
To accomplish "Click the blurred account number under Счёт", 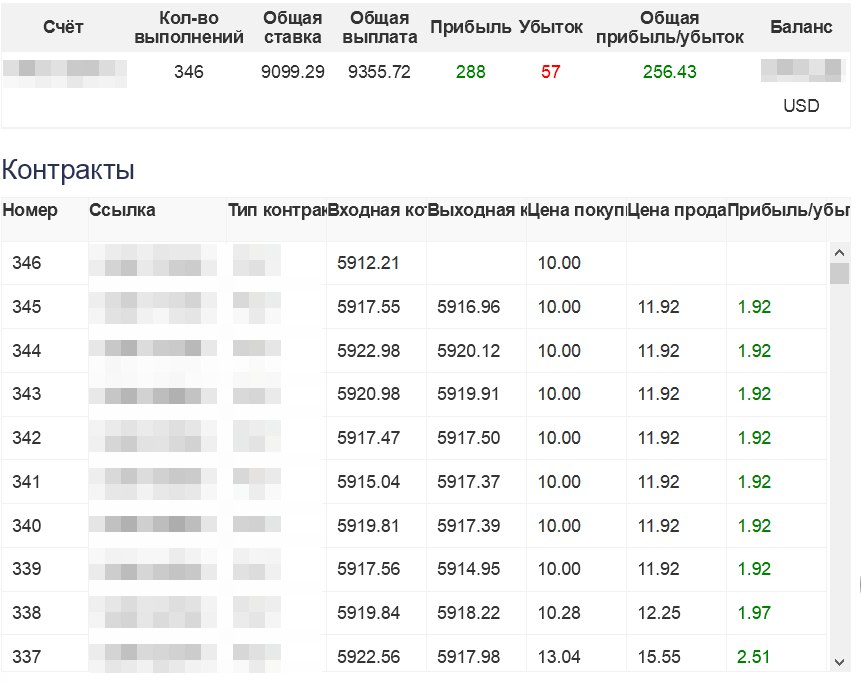I will (65, 73).
